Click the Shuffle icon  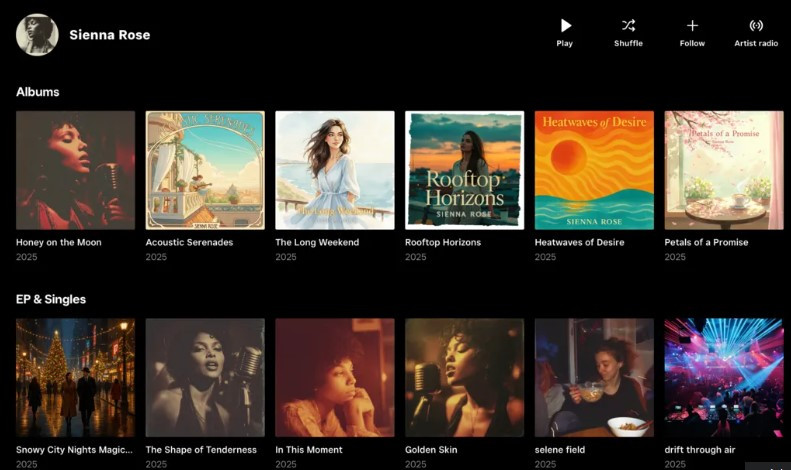(x=628, y=26)
